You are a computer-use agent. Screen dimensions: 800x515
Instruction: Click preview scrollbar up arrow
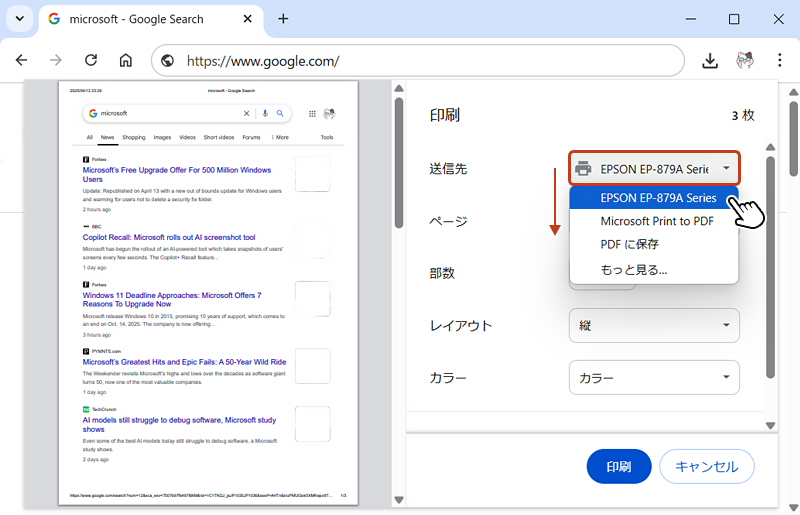[x=399, y=88]
